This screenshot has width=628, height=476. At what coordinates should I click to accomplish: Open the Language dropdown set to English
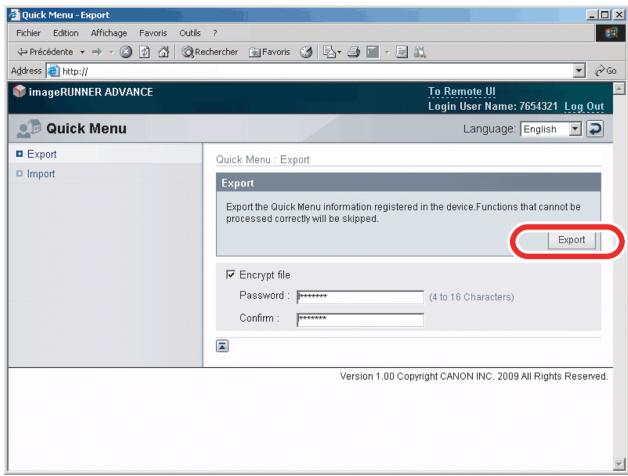551,129
